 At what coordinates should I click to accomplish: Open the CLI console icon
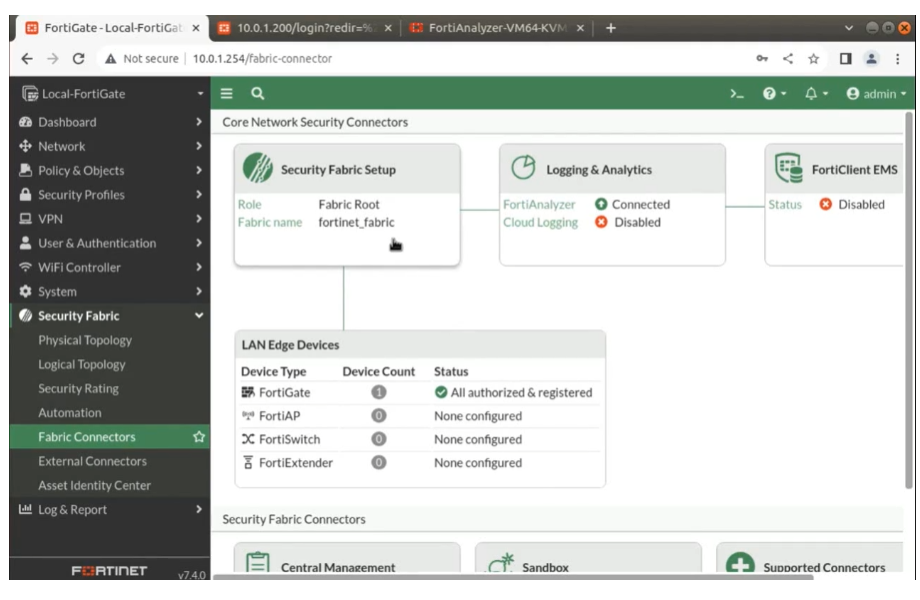736,94
